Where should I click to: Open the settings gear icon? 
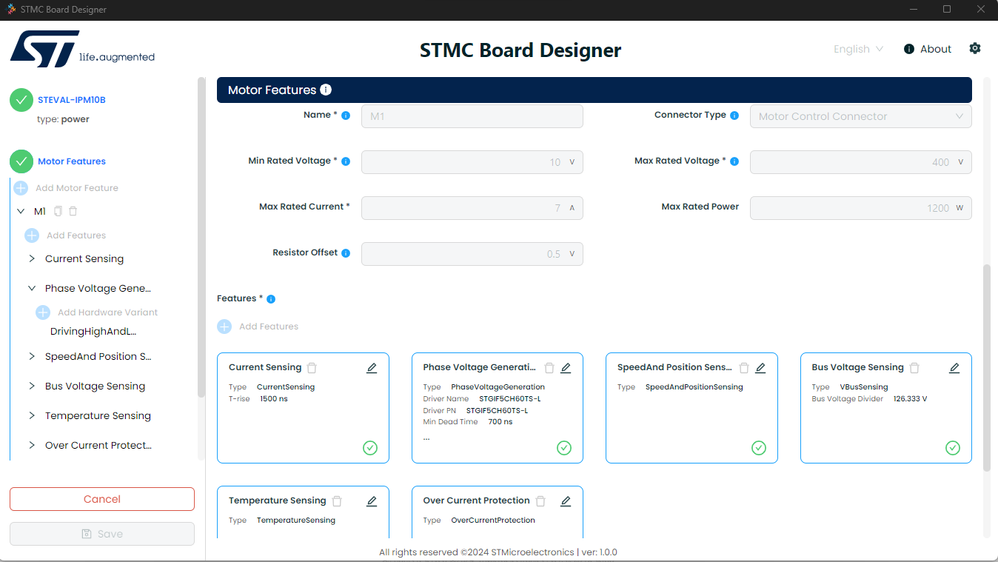click(974, 48)
